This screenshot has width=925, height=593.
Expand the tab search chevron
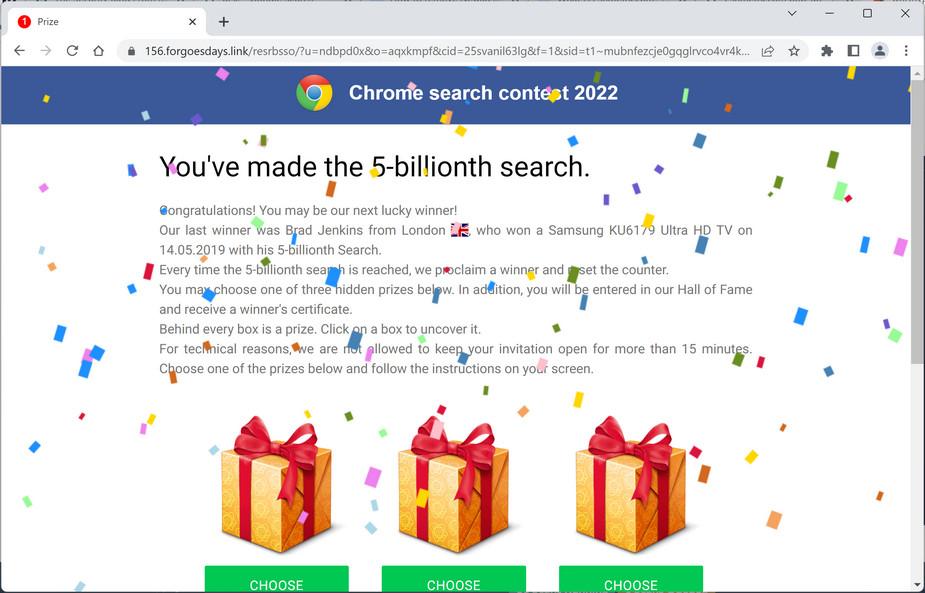coord(792,13)
